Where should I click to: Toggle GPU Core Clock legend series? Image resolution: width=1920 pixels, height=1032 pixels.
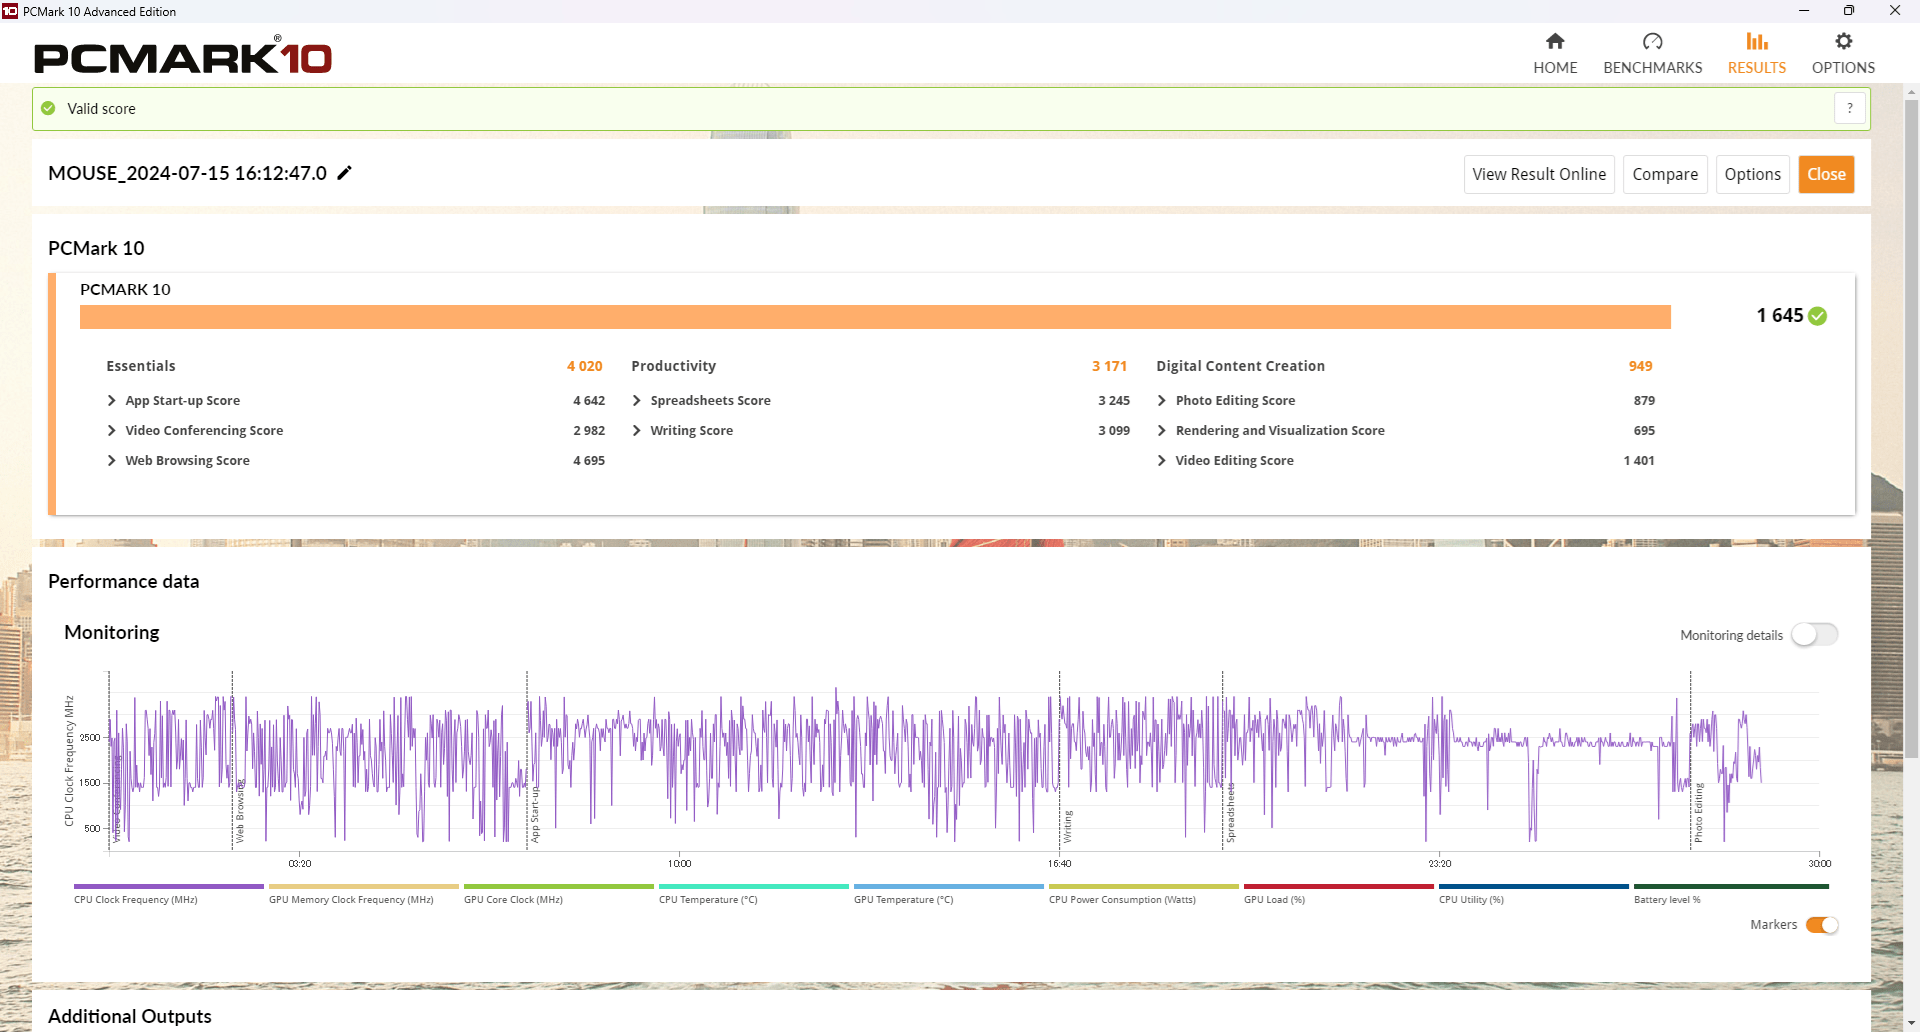click(558, 893)
